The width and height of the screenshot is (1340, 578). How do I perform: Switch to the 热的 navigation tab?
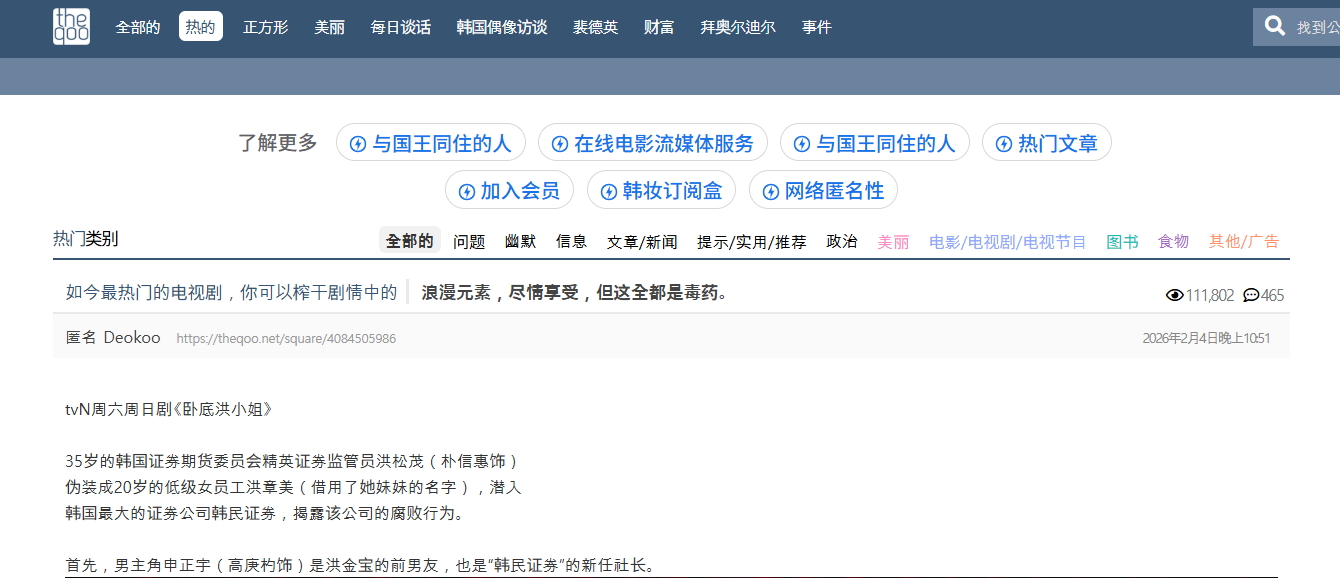click(x=200, y=26)
